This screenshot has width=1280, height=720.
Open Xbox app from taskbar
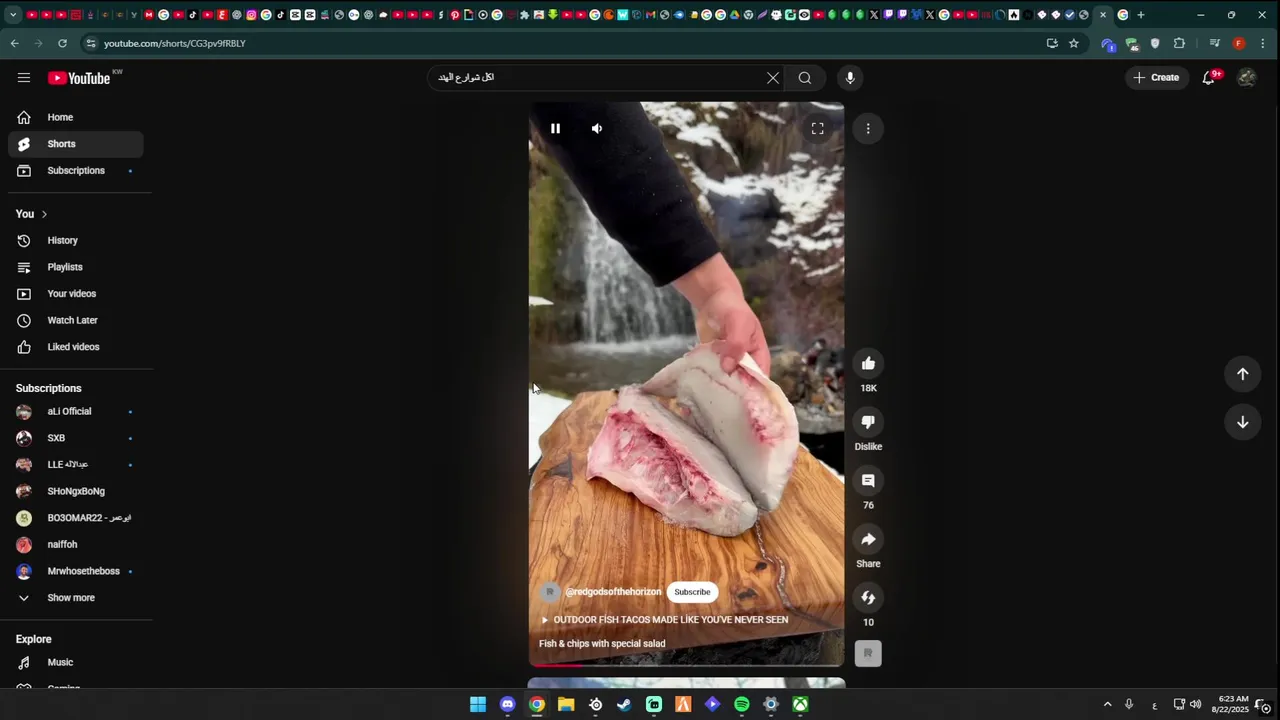click(801, 704)
